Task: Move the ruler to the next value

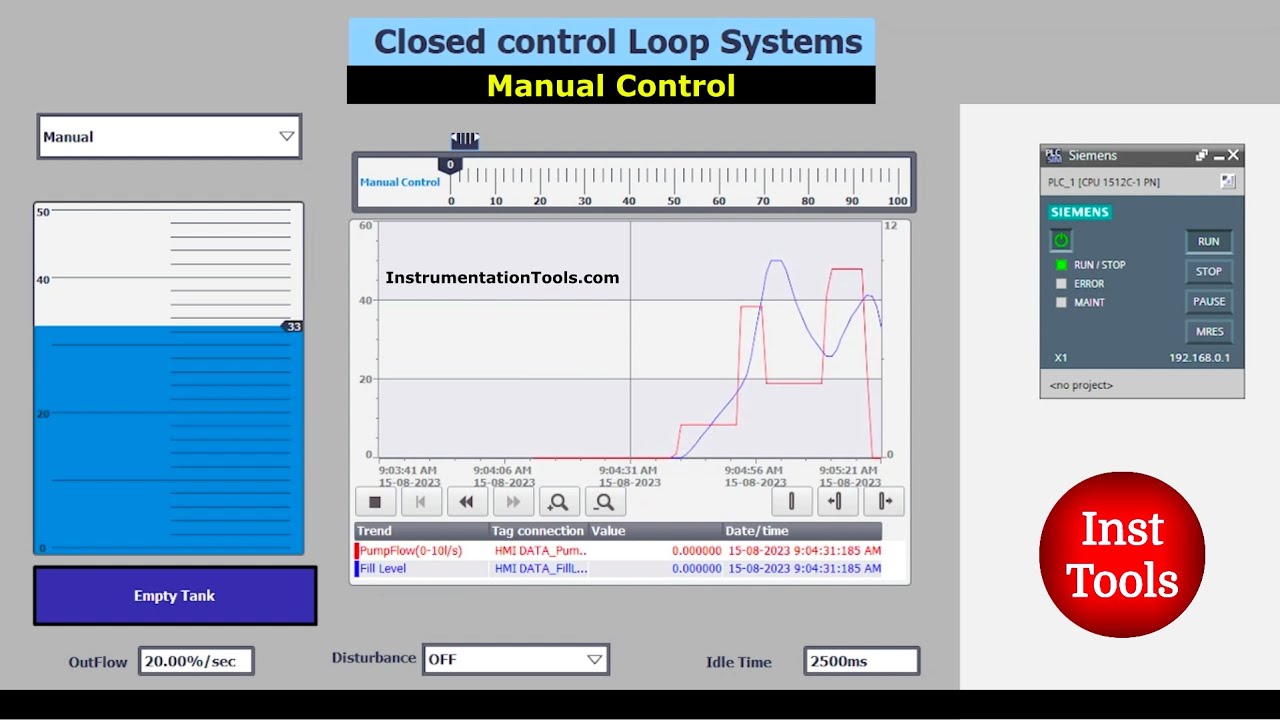Action: pyautogui.click(x=884, y=501)
